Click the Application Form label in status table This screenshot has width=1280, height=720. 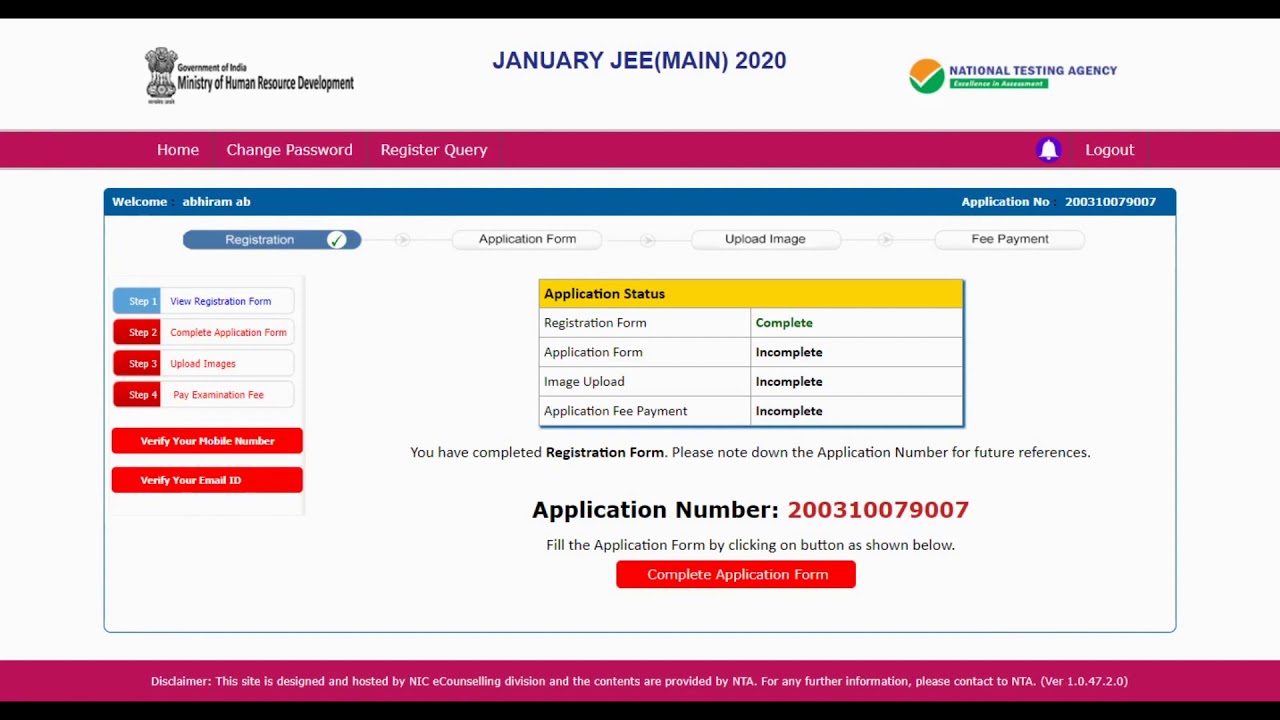[x=593, y=352]
